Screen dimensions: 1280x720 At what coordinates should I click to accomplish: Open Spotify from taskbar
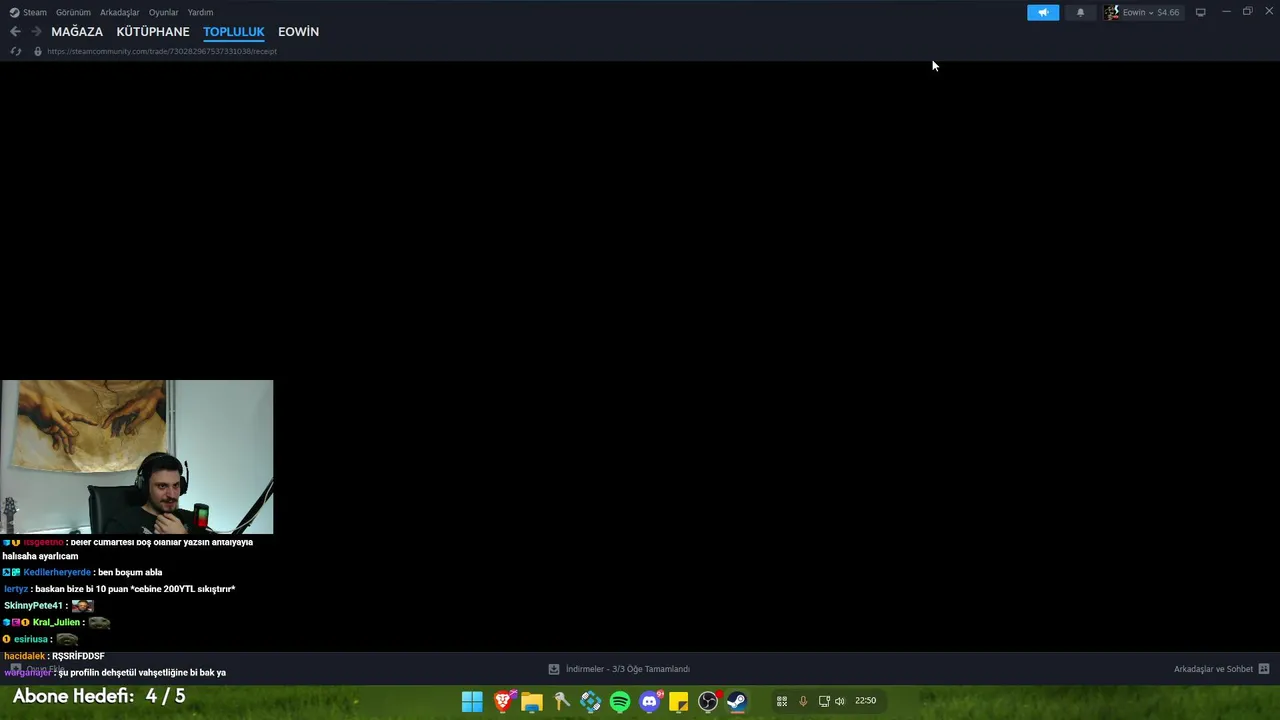[x=620, y=702]
